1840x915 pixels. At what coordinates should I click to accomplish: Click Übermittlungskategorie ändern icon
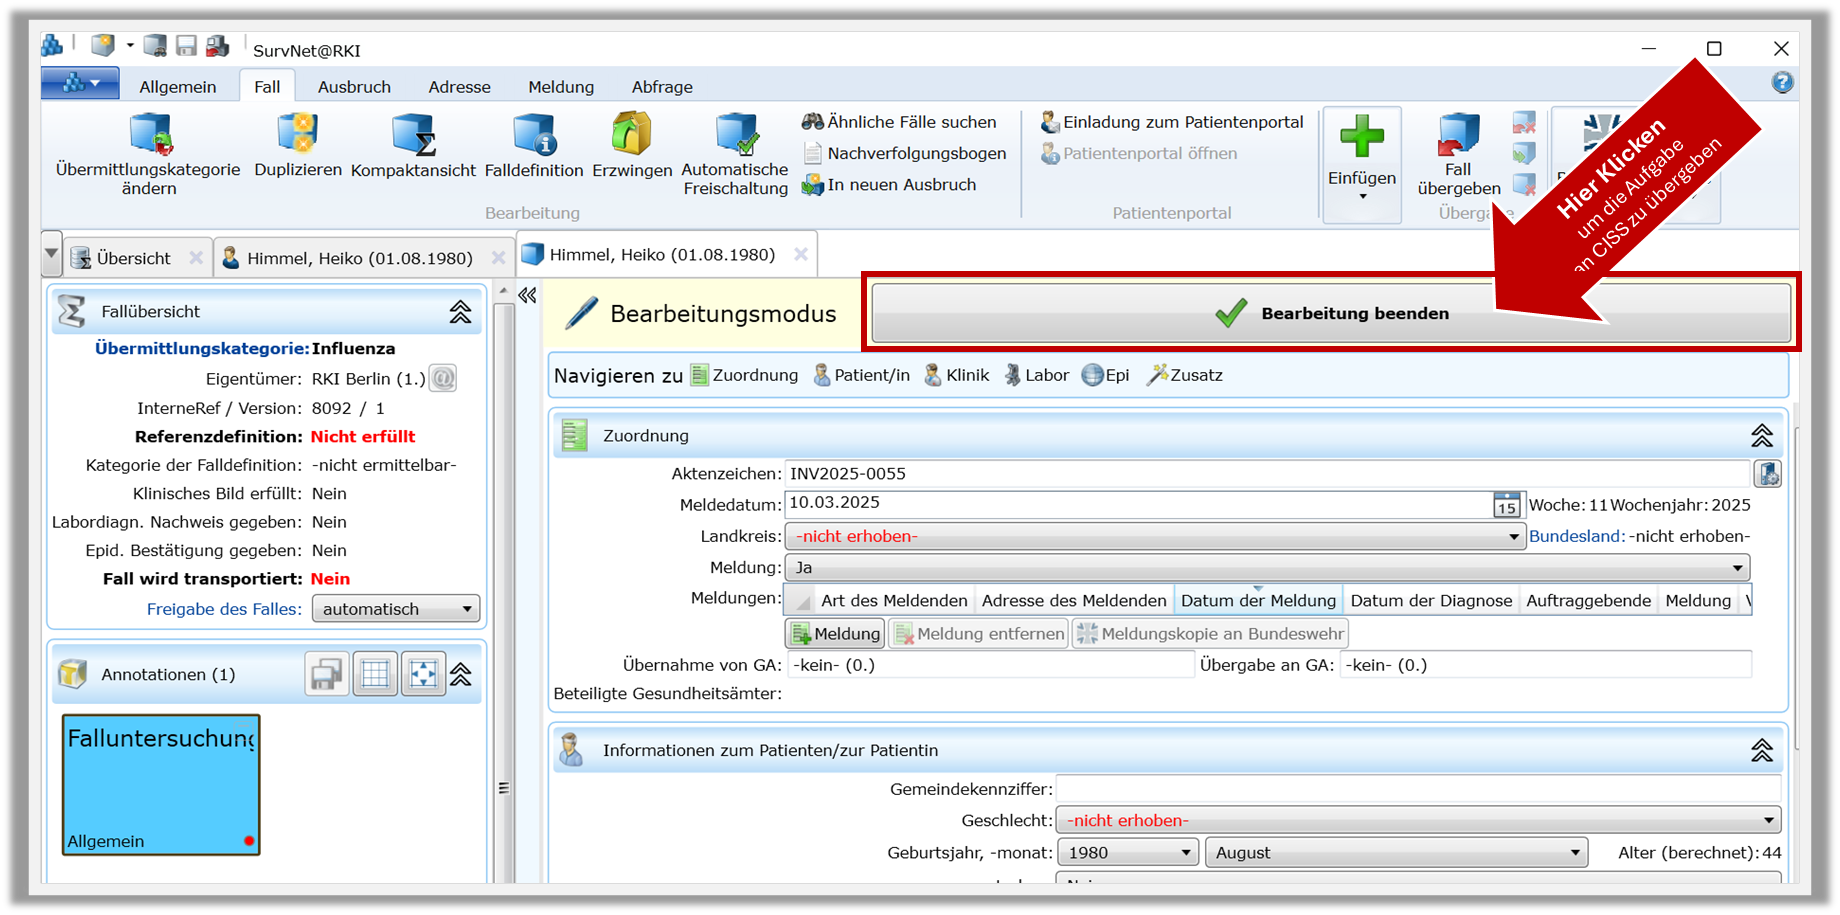point(149,135)
